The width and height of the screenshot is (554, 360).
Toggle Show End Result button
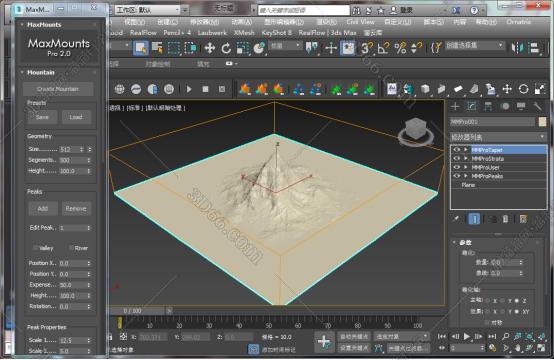[x=474, y=219]
